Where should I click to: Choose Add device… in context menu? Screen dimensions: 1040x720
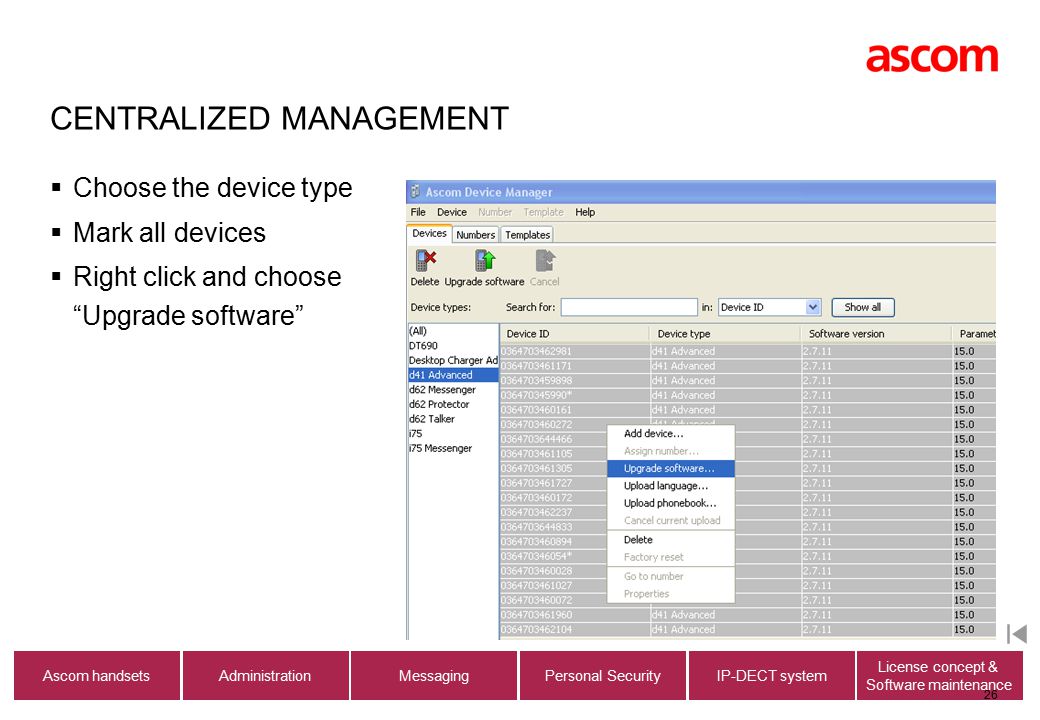(x=671, y=434)
